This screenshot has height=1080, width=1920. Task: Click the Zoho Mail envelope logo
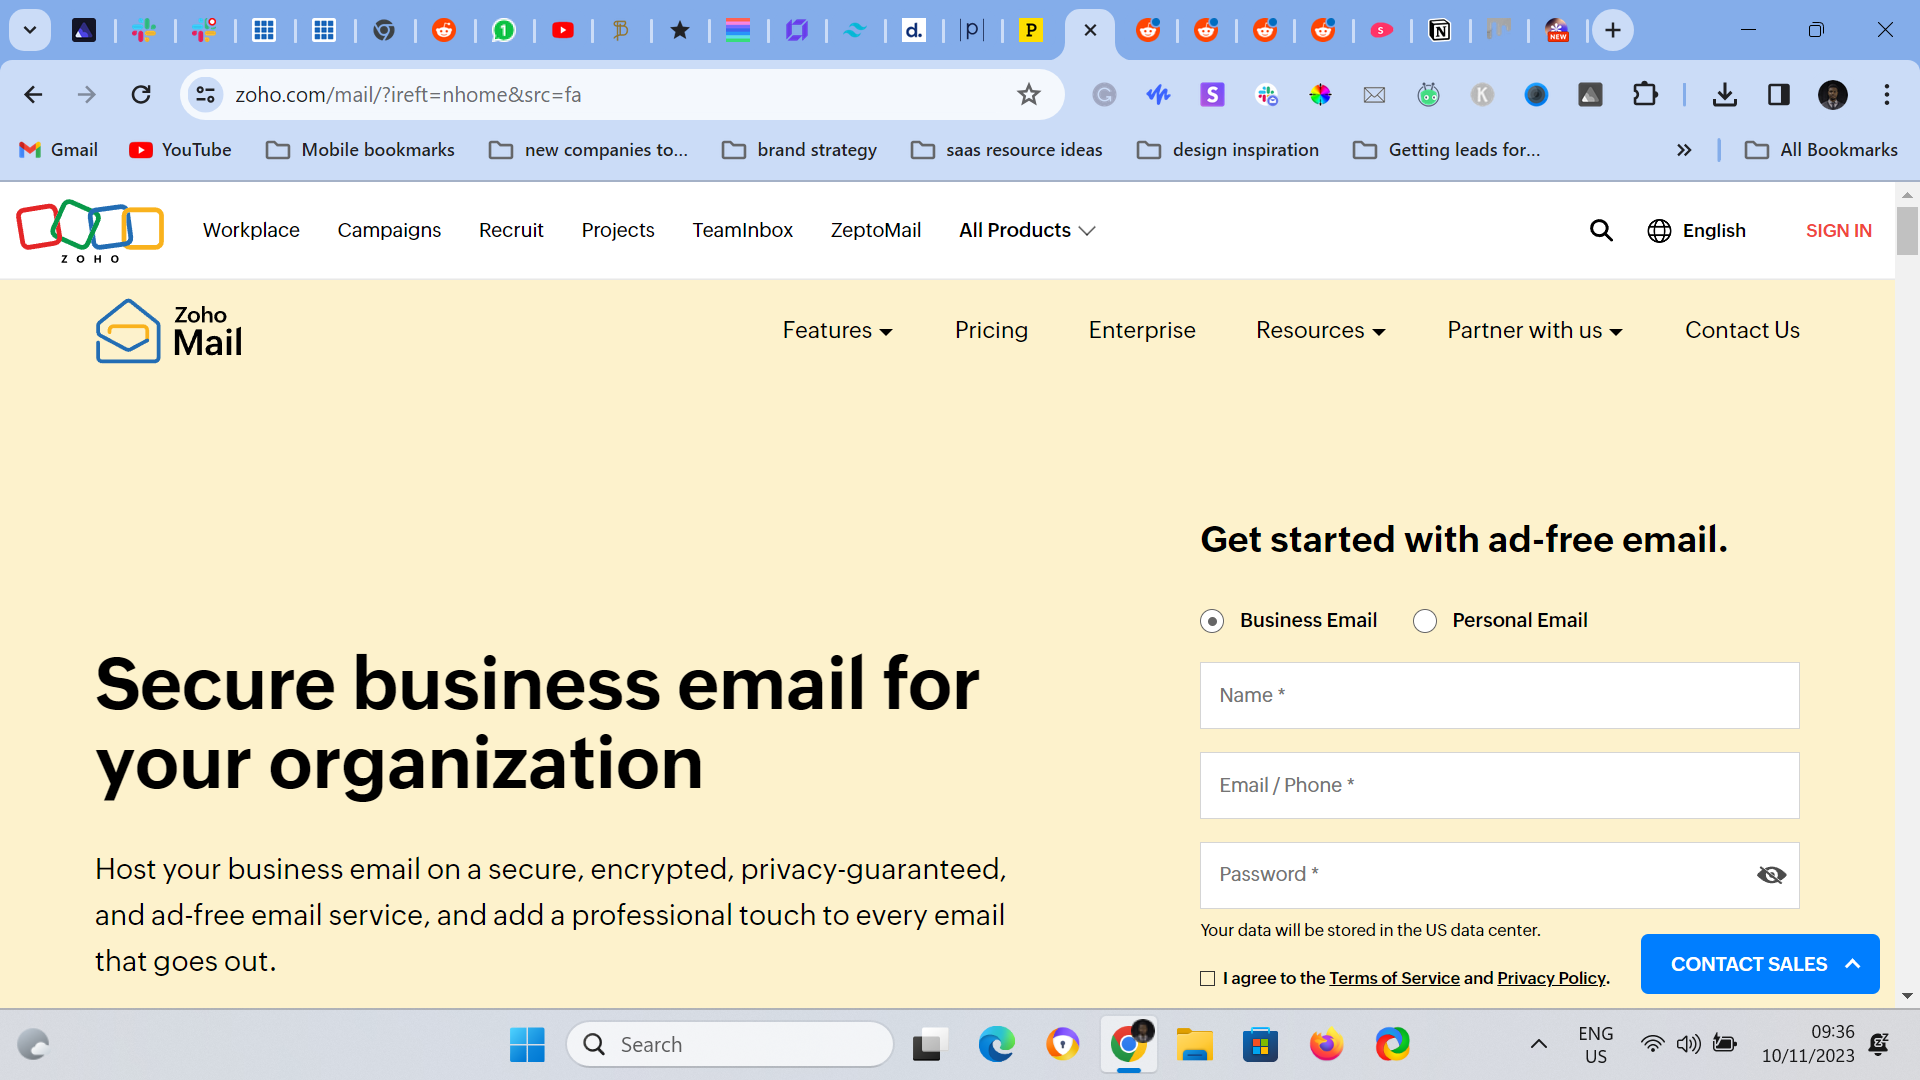pyautogui.click(x=128, y=331)
